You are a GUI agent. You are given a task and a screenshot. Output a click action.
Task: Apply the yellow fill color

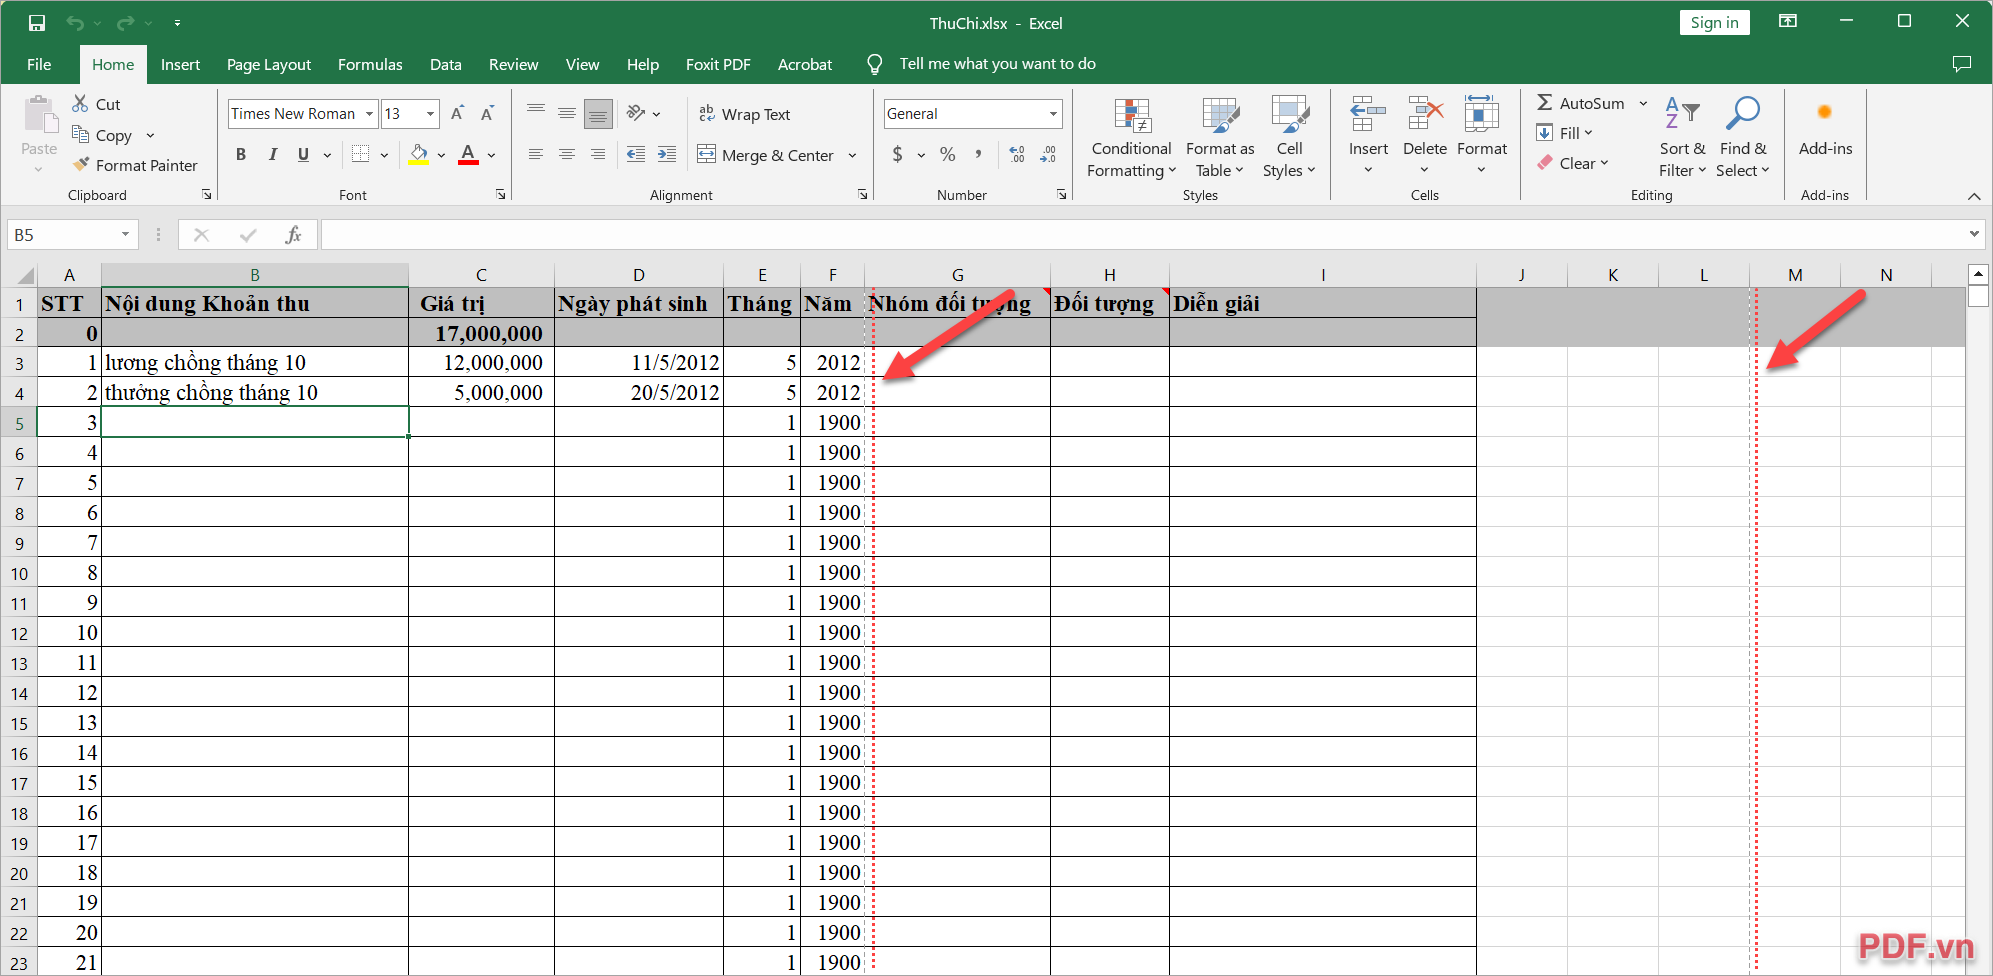(x=419, y=154)
